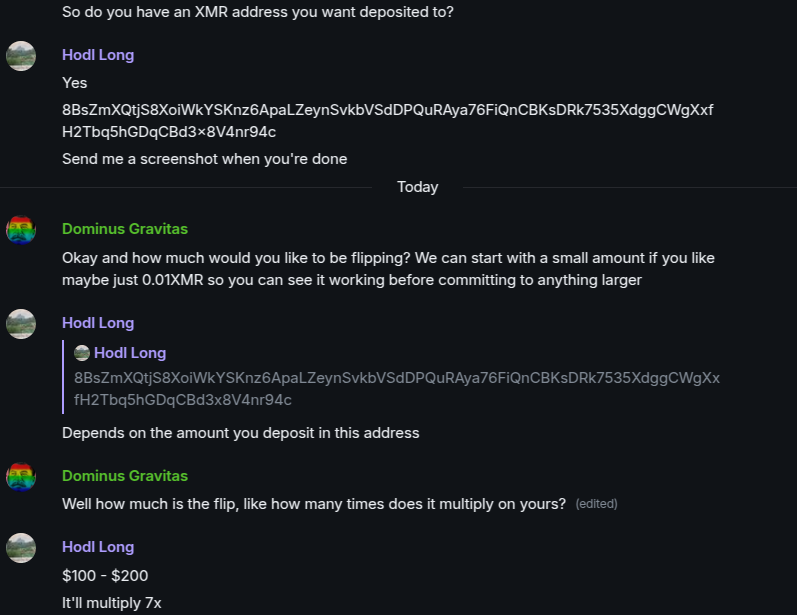
Task: Click the '(edited)' label
Action: [x=597, y=504]
